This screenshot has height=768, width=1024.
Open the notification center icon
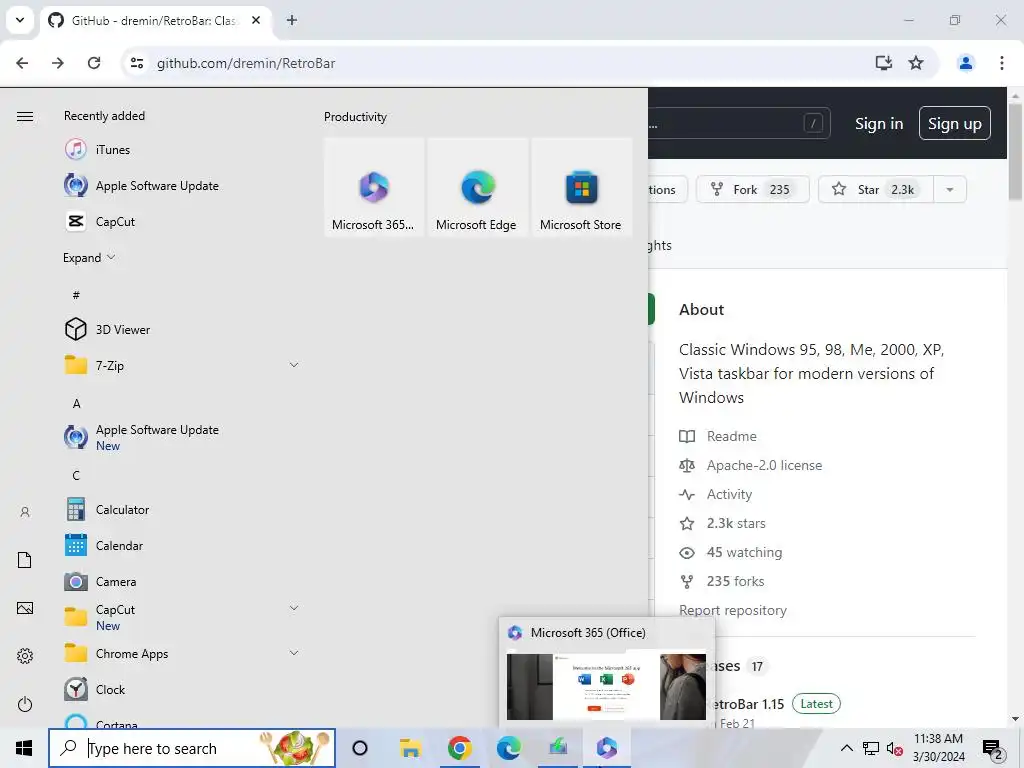tap(992, 749)
